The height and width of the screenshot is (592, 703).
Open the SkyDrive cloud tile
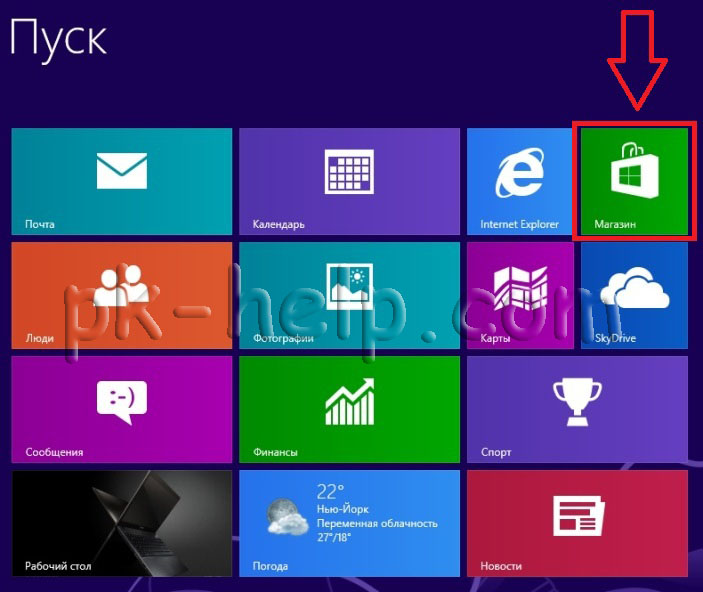tap(634, 296)
